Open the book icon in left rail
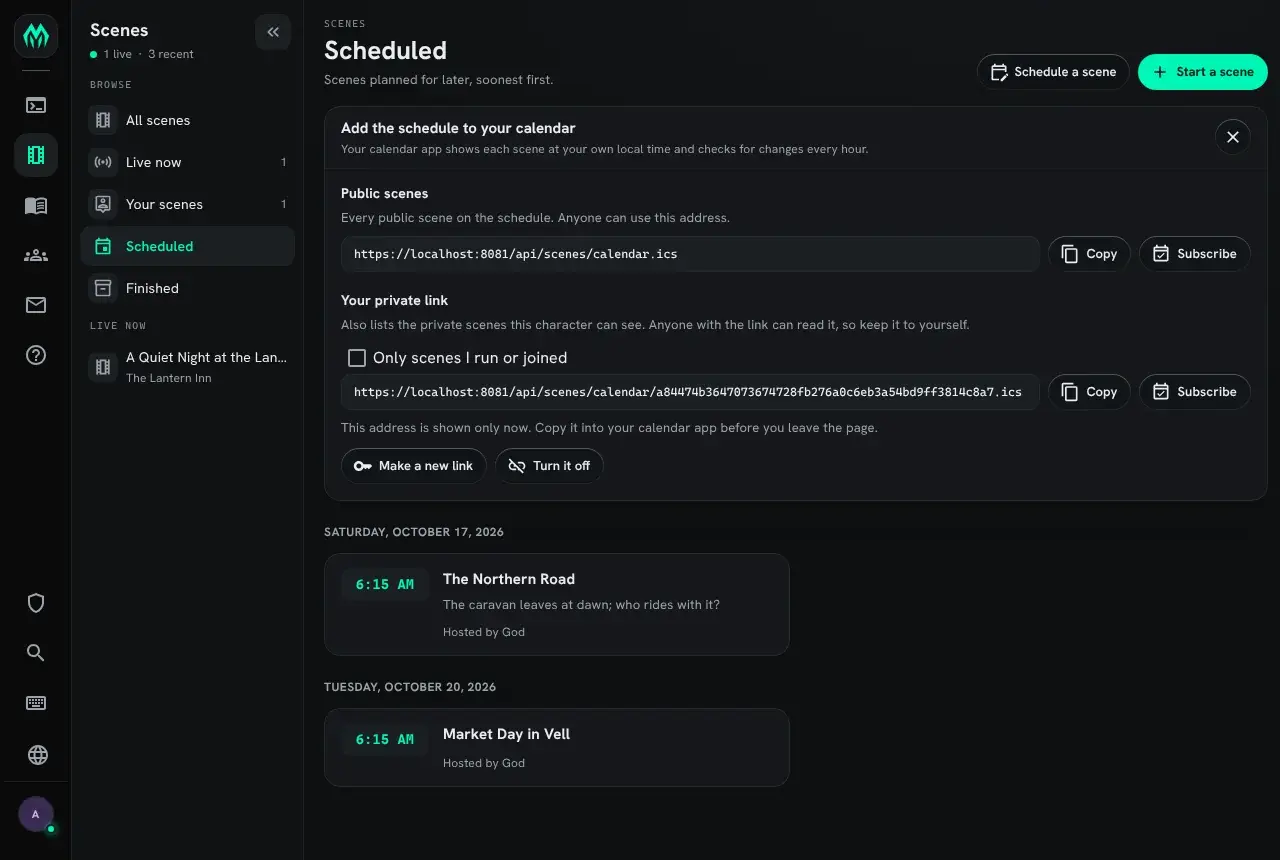Image resolution: width=1280 pixels, height=860 pixels. point(36,205)
